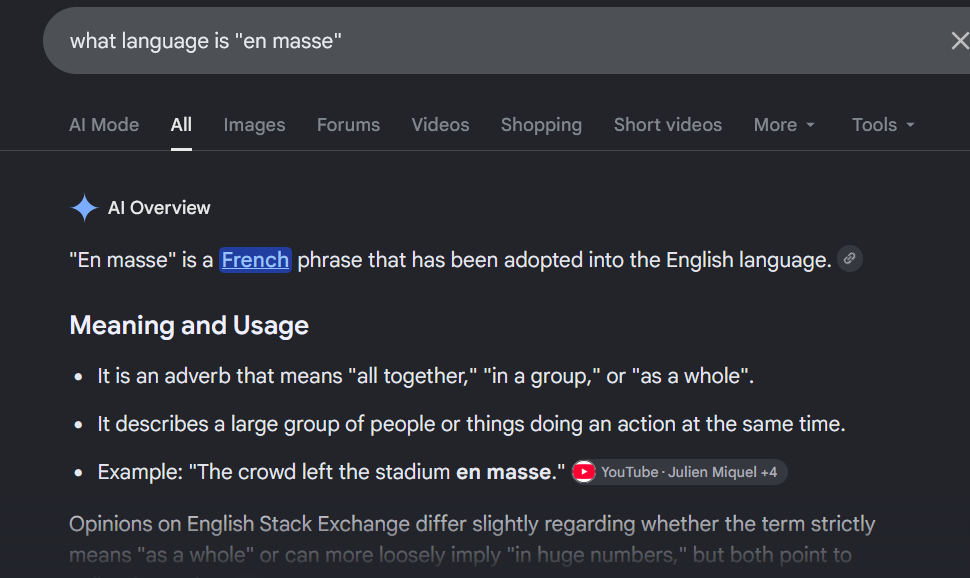This screenshot has width=970, height=578.
Task: Open YouTube · Julien Miquel +4 sources
Action: pyautogui.click(x=679, y=472)
